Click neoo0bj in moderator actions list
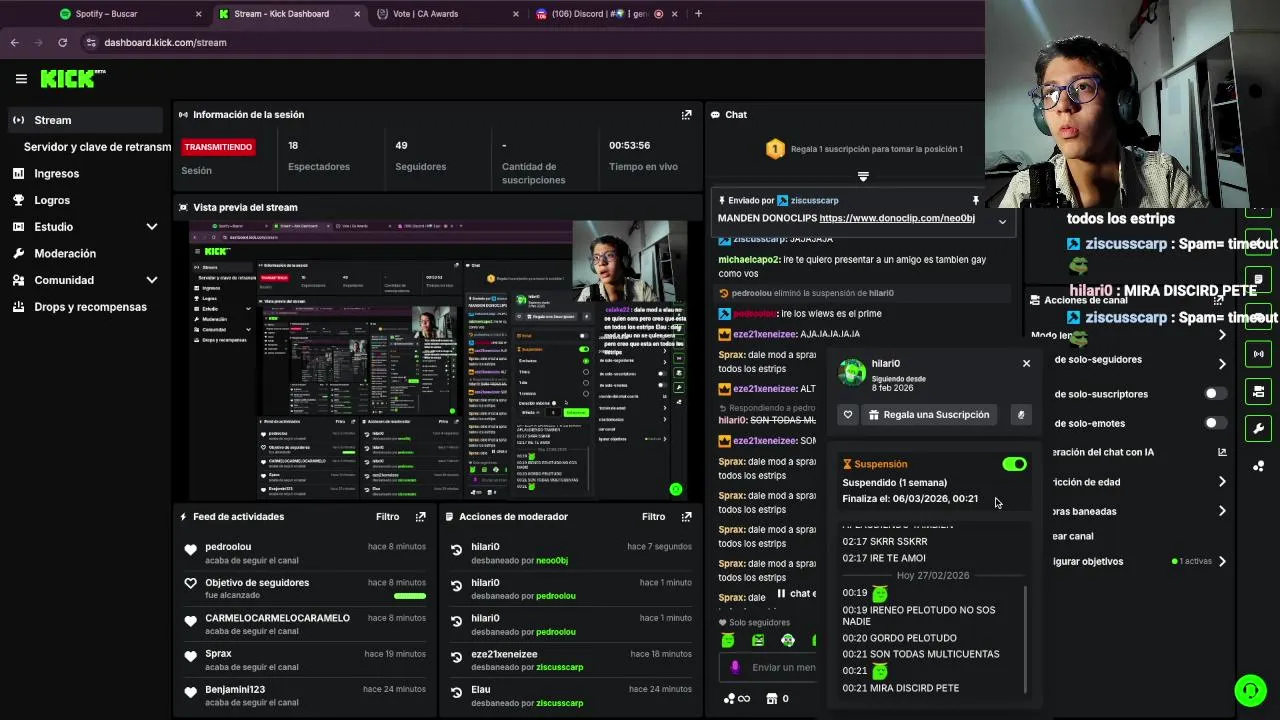 551,561
